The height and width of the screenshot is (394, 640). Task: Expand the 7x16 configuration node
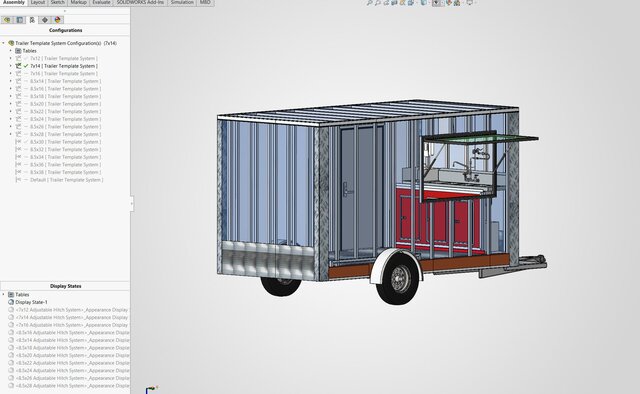(11, 73)
